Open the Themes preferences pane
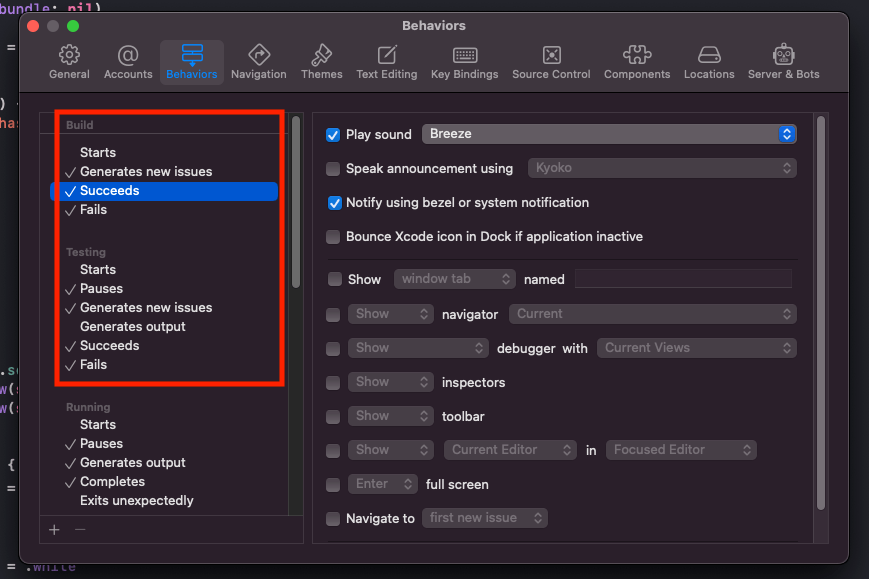 click(321, 62)
